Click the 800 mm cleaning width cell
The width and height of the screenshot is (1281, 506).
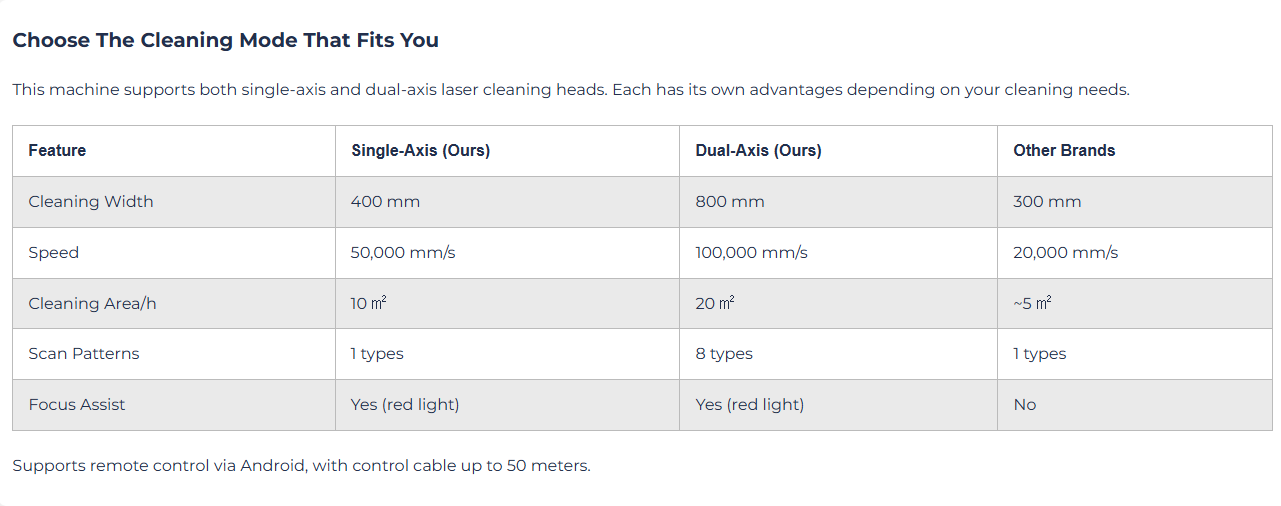730,202
